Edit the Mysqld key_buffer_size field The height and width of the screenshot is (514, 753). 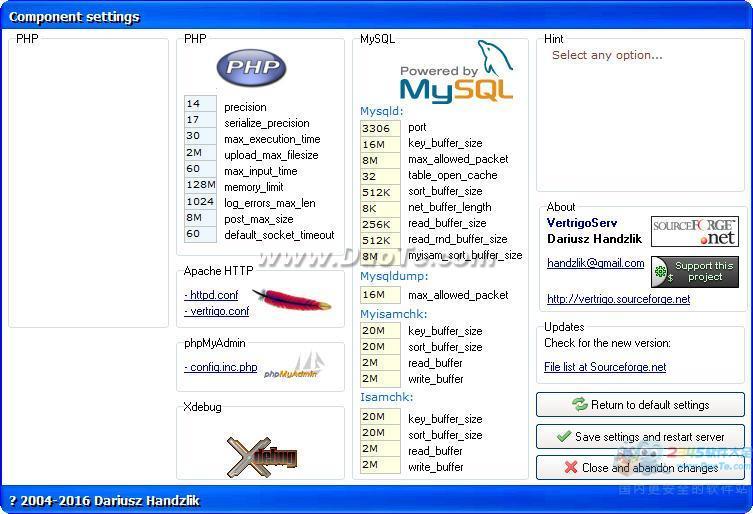[380, 144]
